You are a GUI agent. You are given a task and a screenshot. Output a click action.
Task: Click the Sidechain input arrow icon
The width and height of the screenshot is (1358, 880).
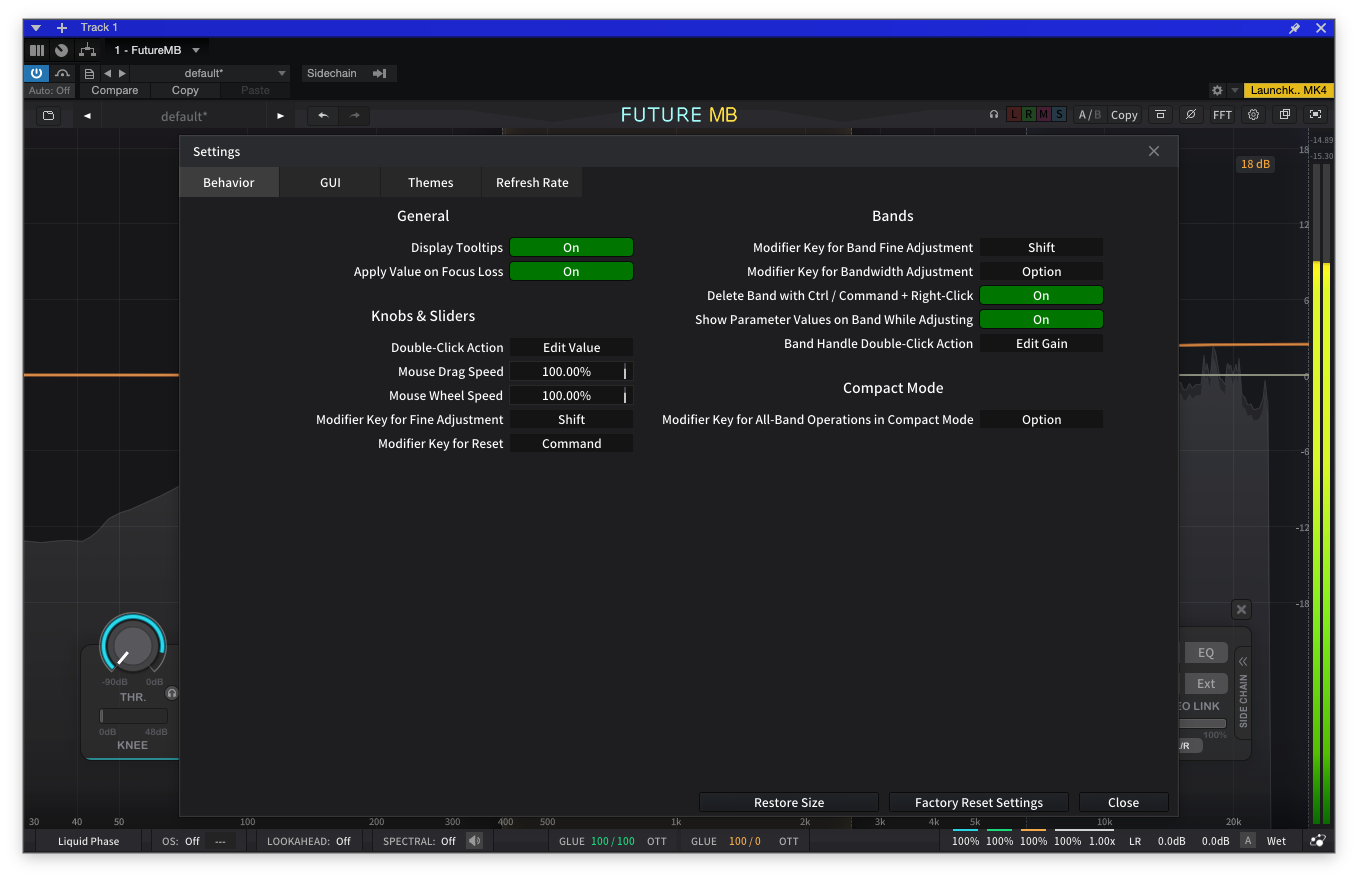380,73
